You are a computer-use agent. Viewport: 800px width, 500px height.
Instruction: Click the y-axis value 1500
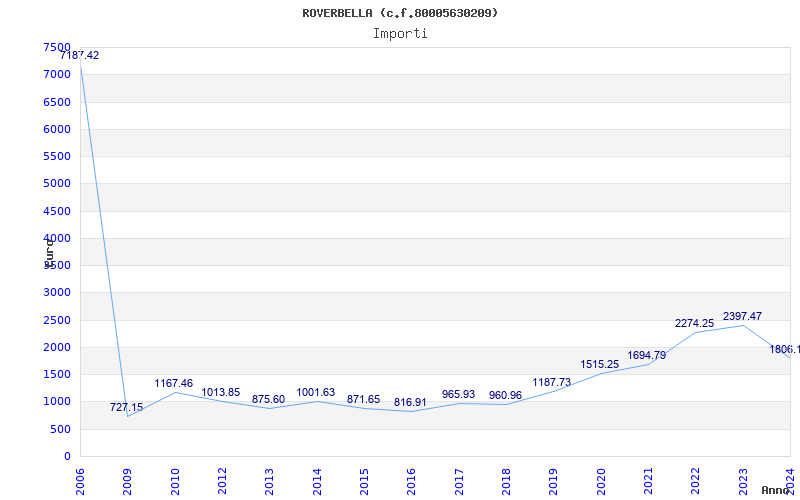point(57,374)
